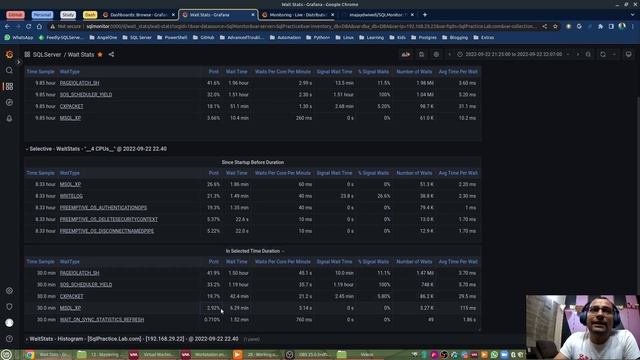
Task: Open PREEMPTIVE_OS_DISCONNECTNAMEDPIPE link
Action: tap(107, 231)
